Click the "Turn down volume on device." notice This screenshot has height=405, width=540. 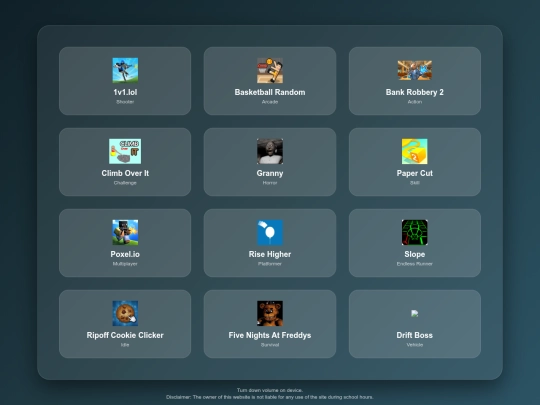click(x=270, y=390)
